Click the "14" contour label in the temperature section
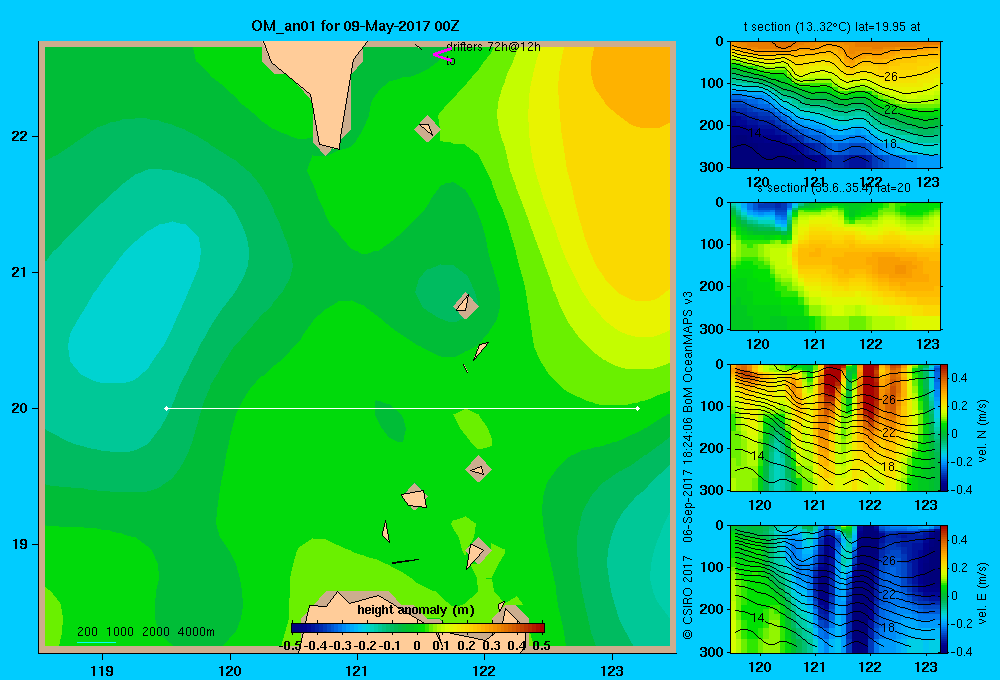The height and width of the screenshot is (680, 1000). point(755,133)
